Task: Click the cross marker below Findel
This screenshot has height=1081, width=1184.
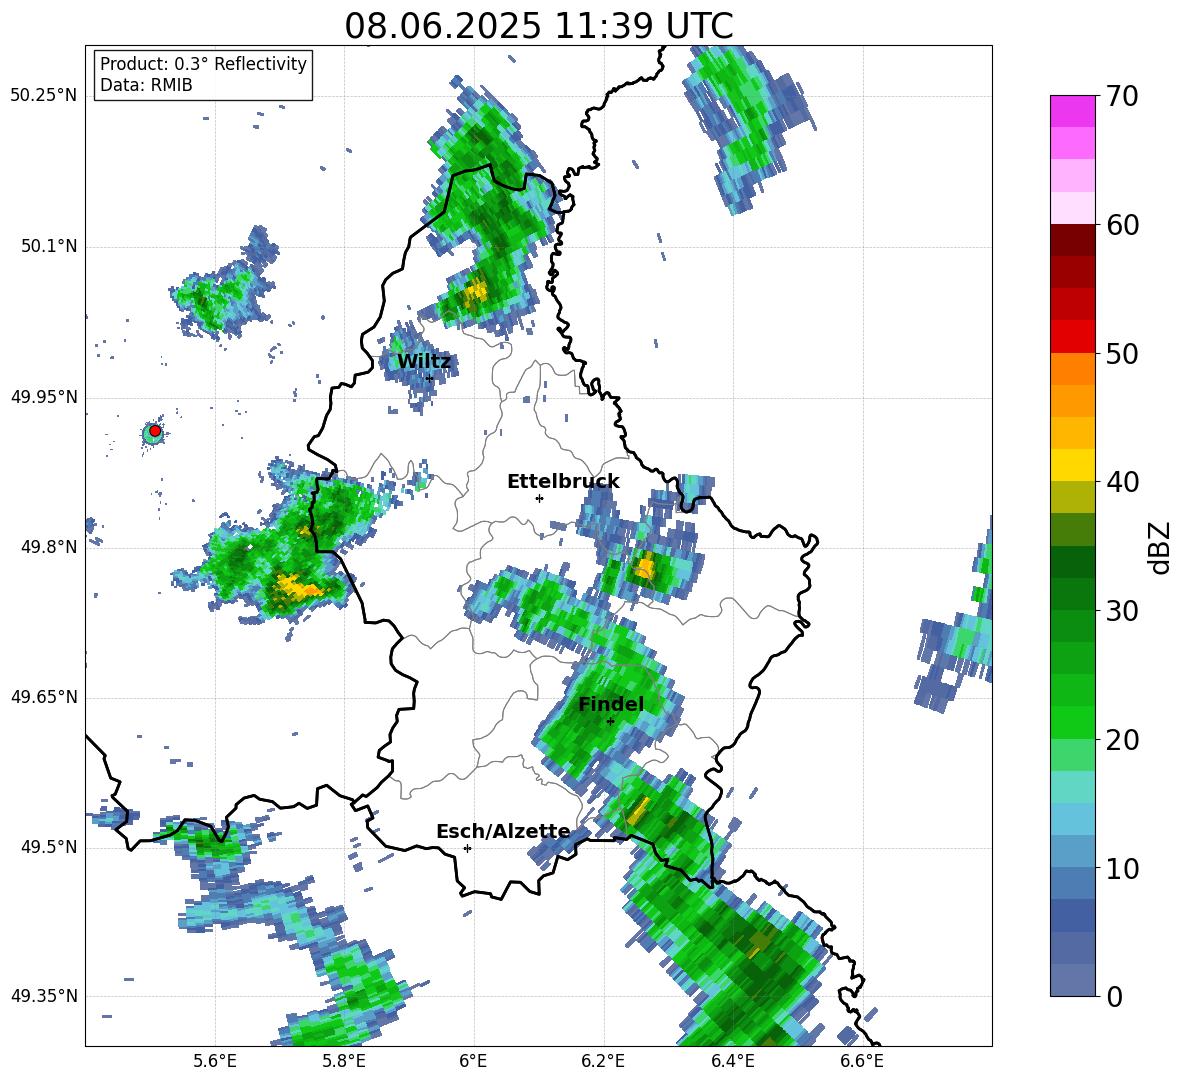Action: pyautogui.click(x=610, y=721)
